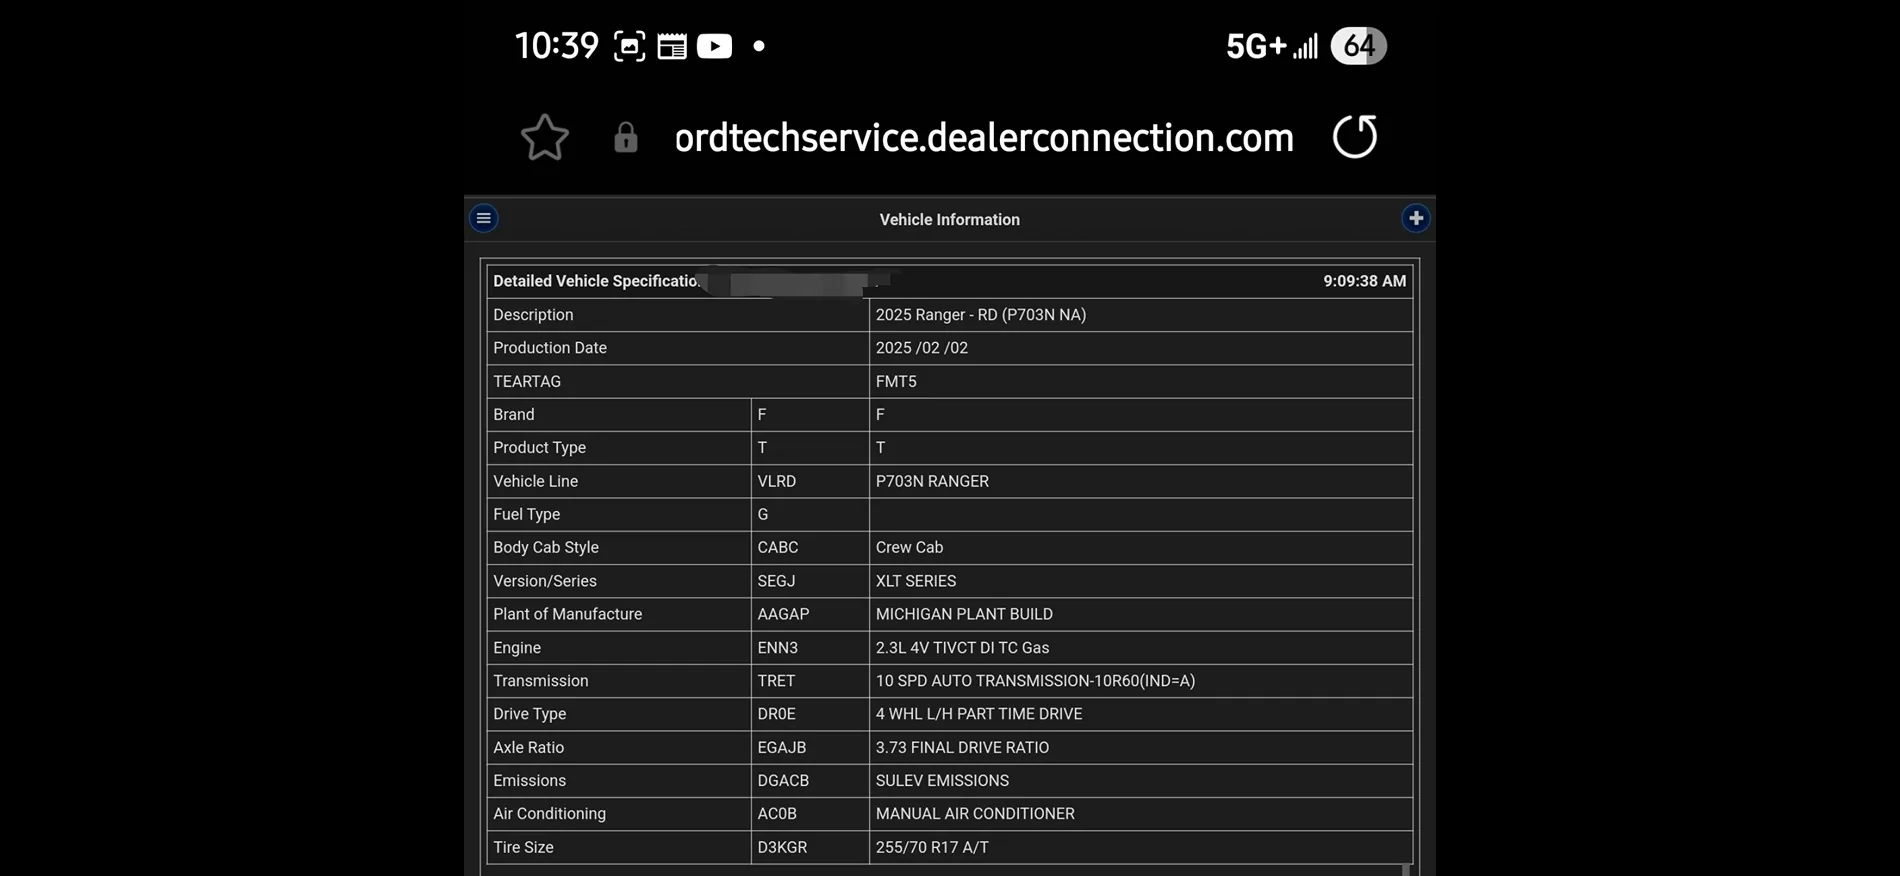
Task: Select the P703N RANGER value
Action: tap(932, 481)
